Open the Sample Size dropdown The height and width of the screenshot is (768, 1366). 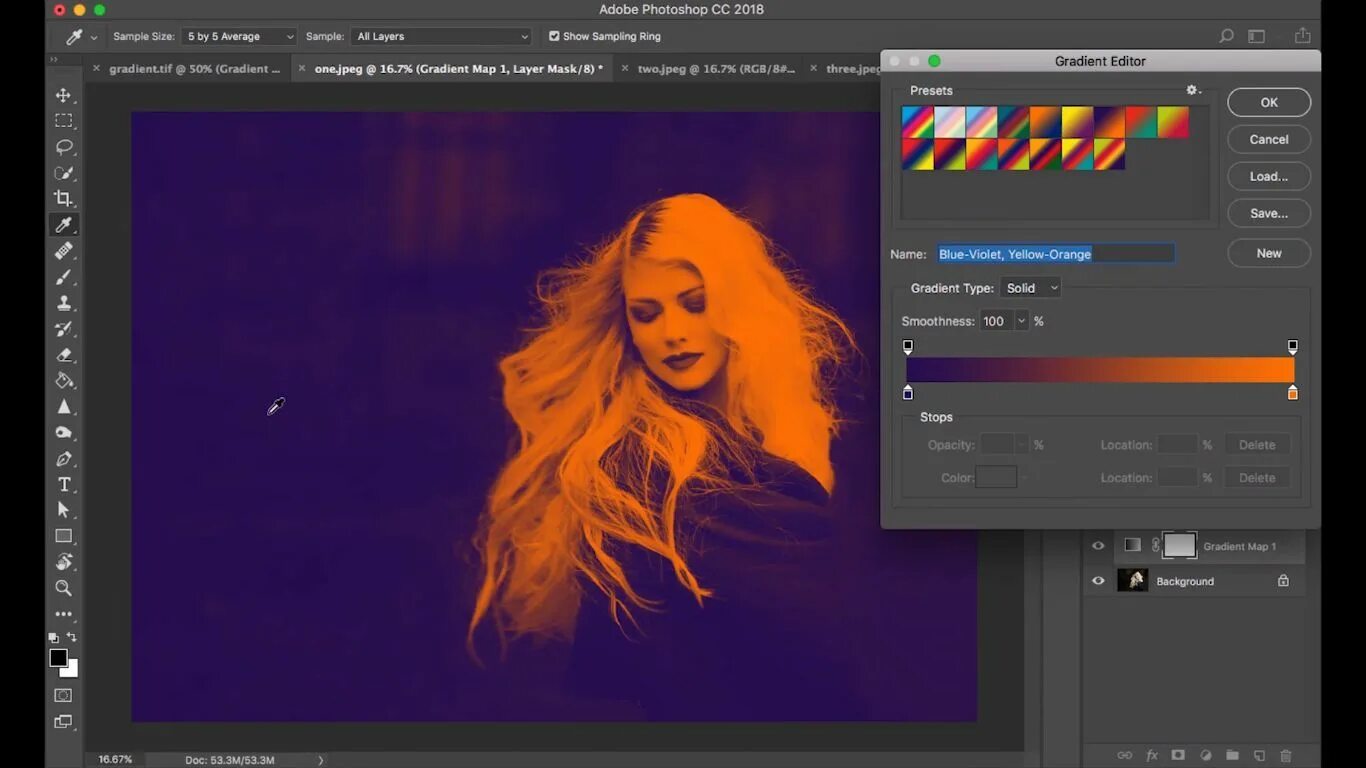pyautogui.click(x=240, y=36)
